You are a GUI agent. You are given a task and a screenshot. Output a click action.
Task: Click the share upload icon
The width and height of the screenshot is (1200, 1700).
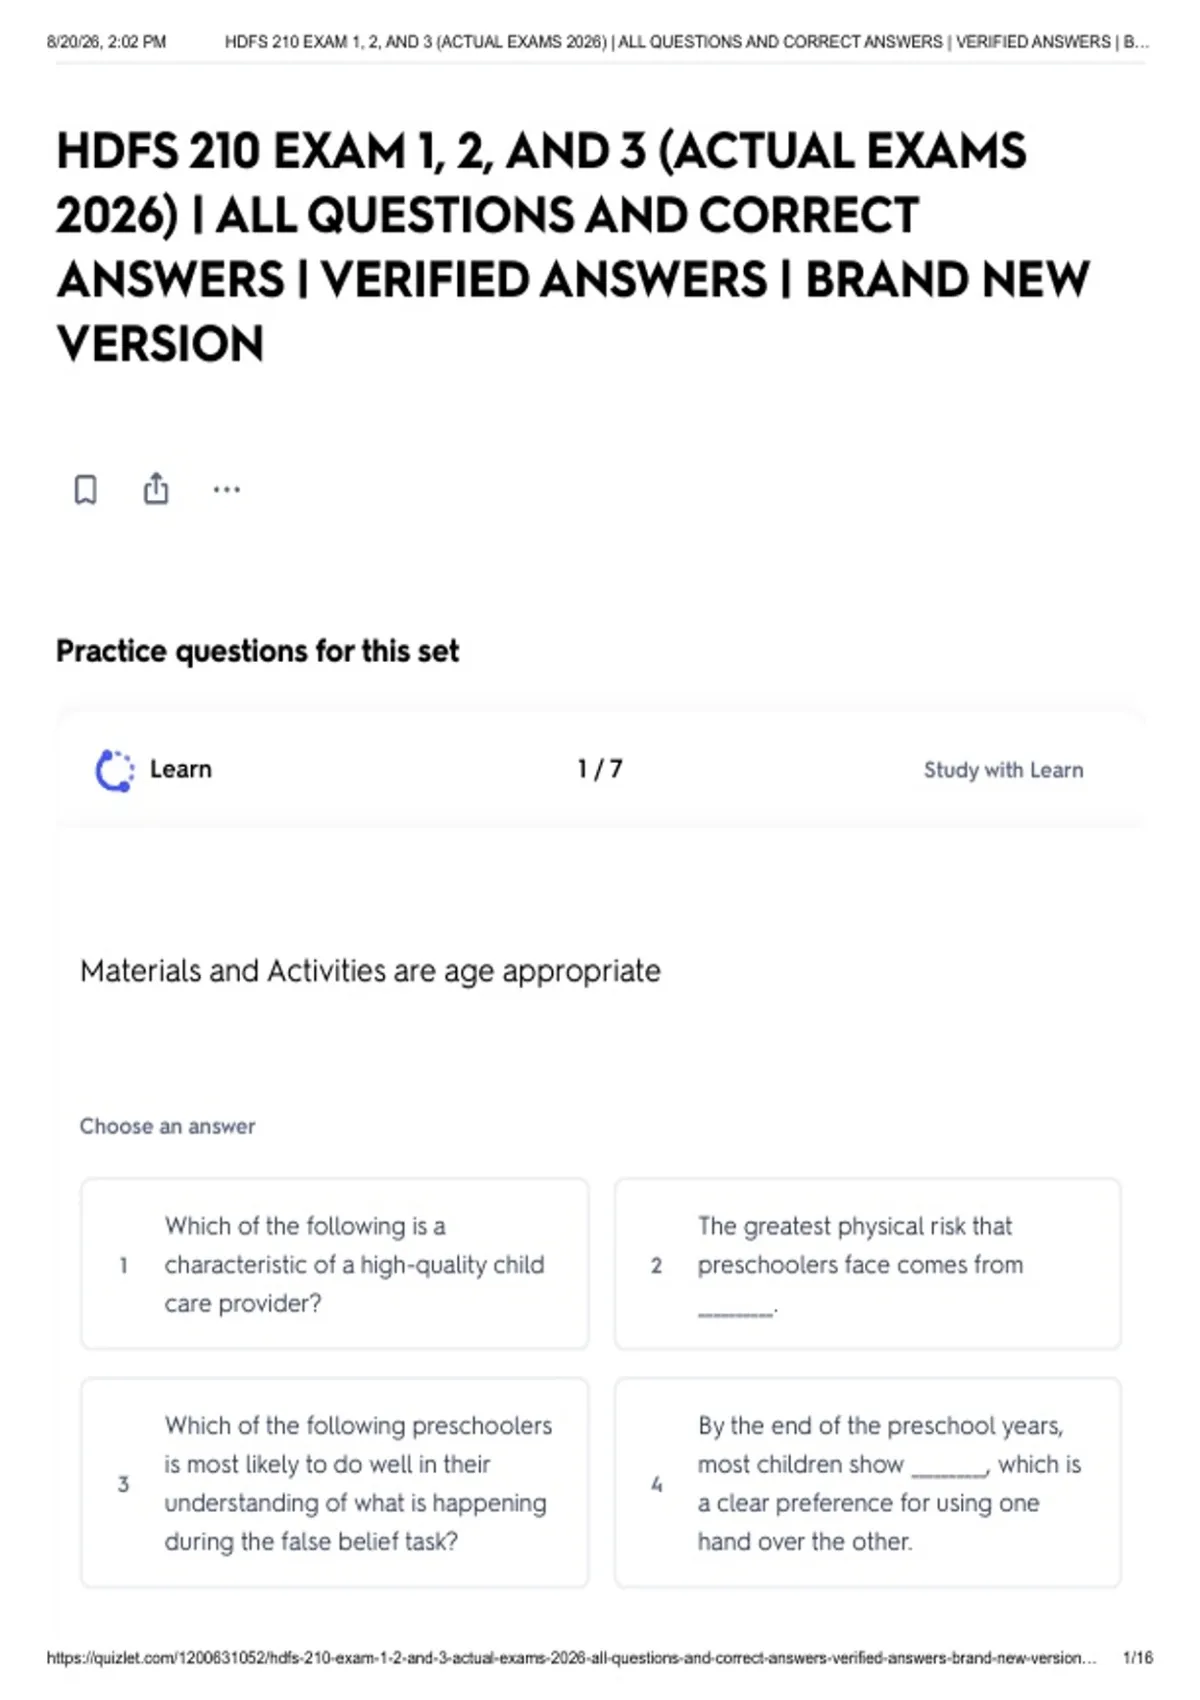156,488
